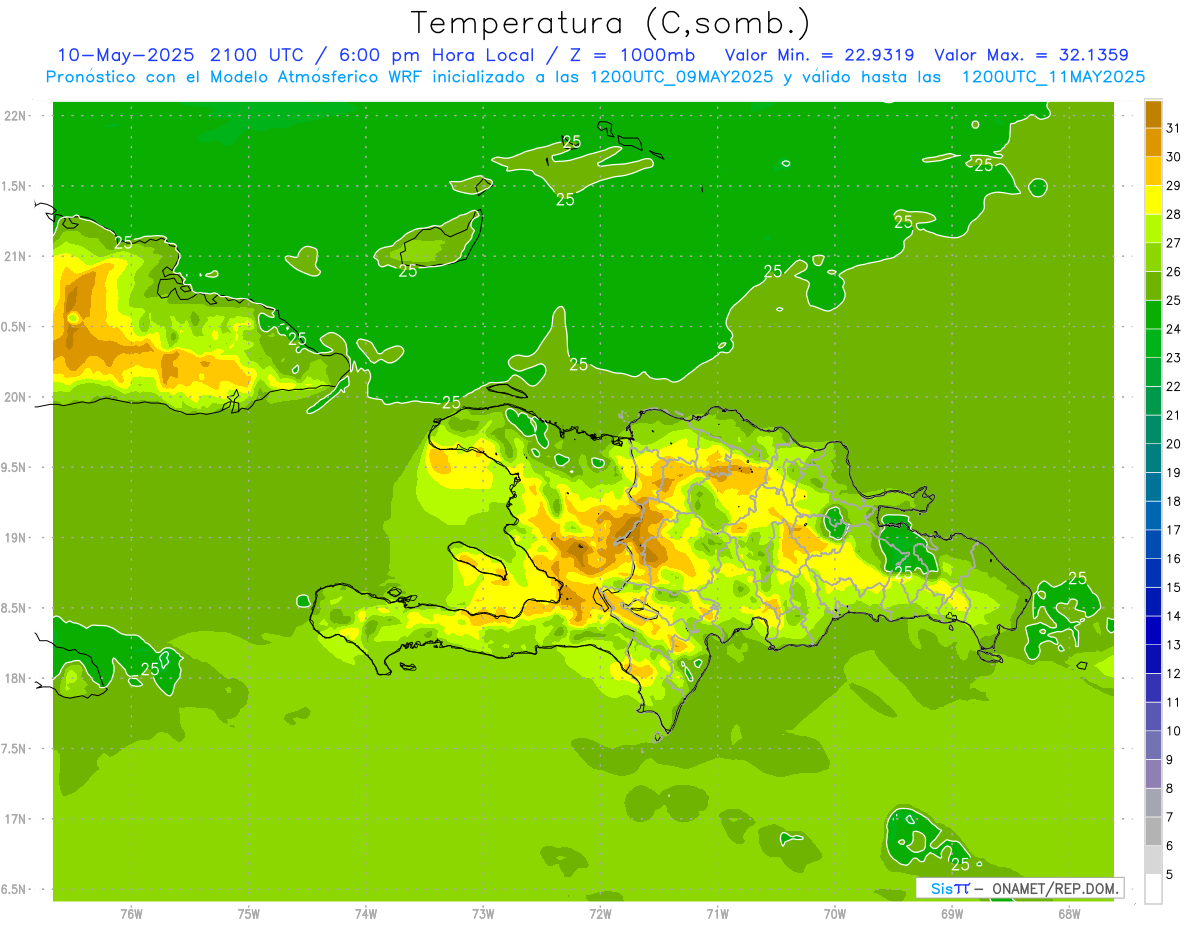Click the legend value "26"
The width and height of the screenshot is (1200, 927).
(1174, 272)
